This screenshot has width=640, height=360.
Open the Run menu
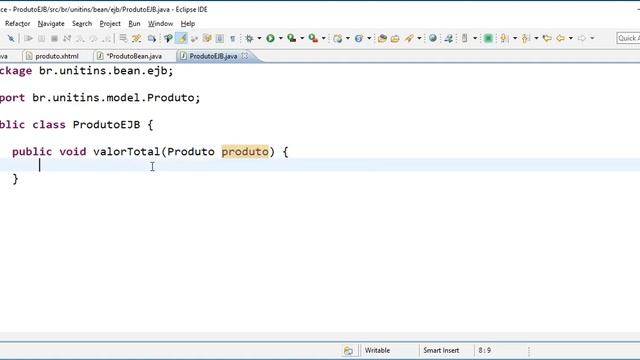tap(134, 24)
